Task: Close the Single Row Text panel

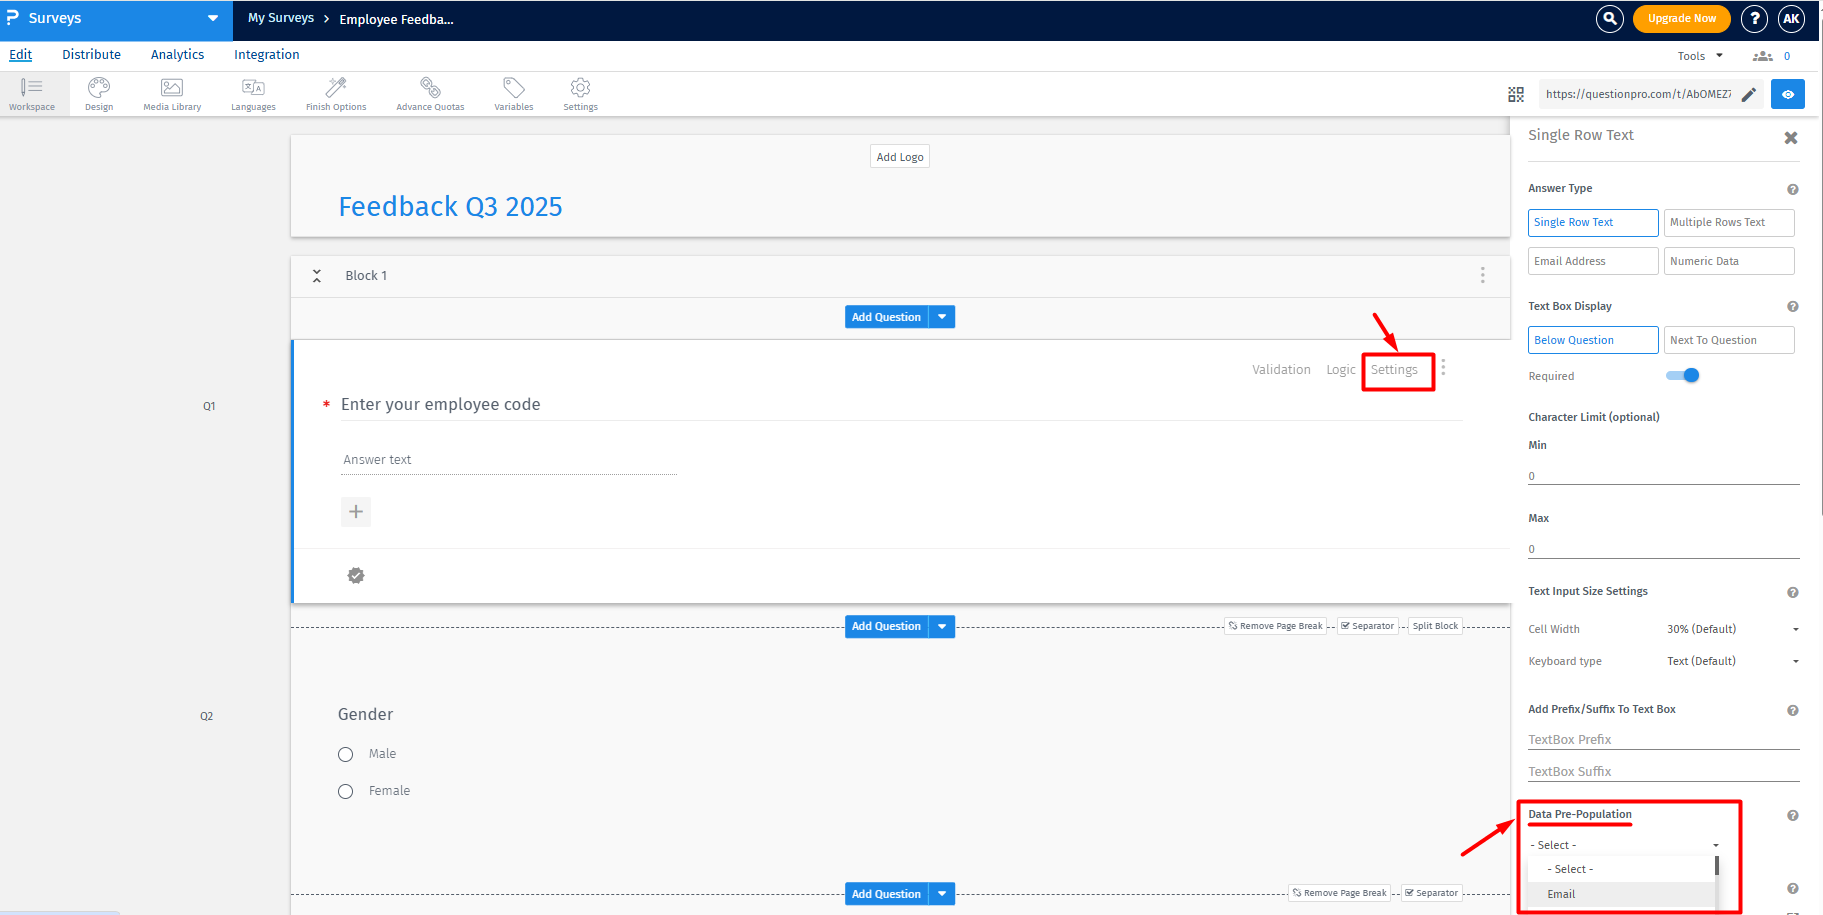Action: point(1791,138)
